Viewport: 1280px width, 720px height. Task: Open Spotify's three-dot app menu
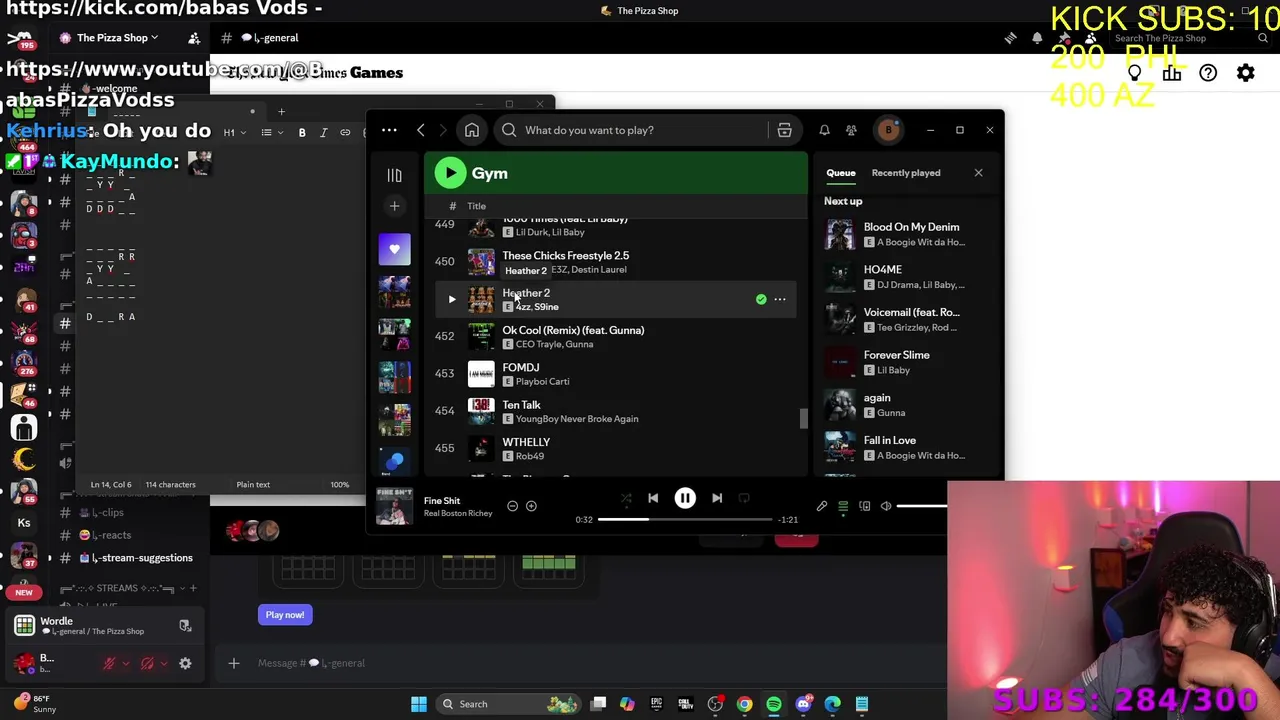click(x=389, y=130)
